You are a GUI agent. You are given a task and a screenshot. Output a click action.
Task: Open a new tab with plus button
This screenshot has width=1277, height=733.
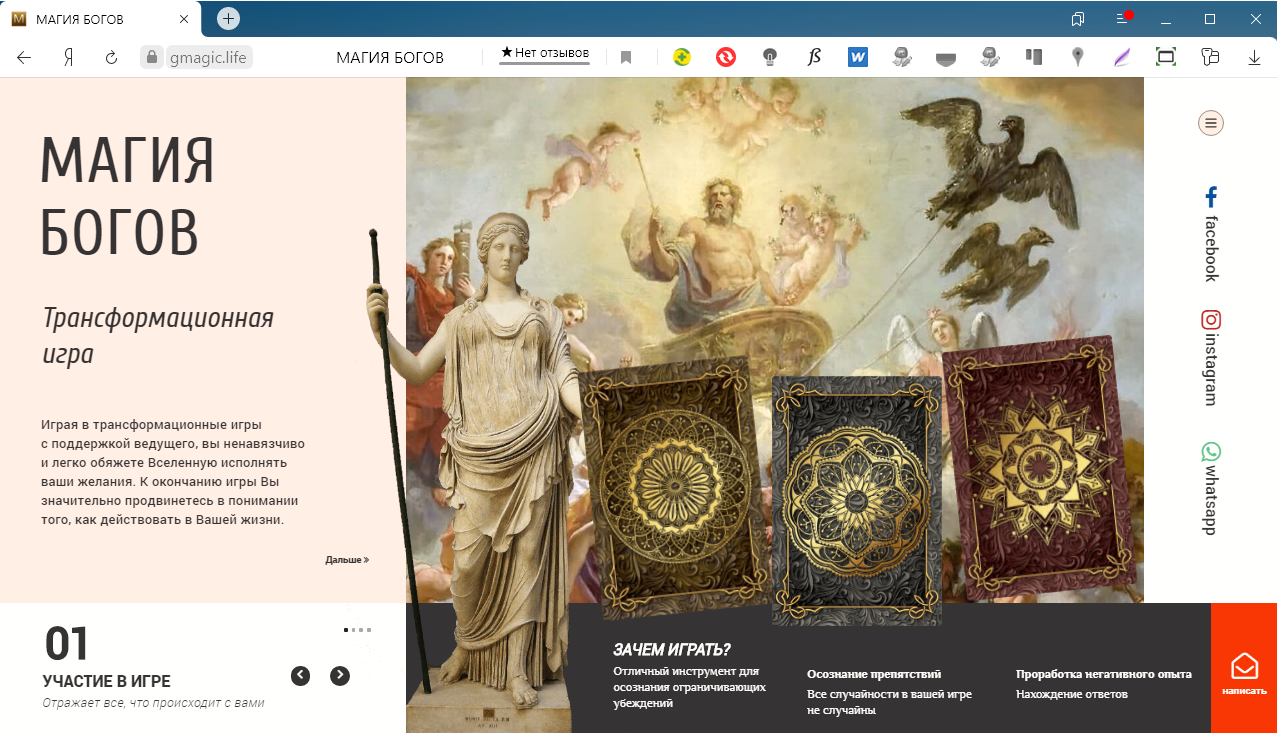click(228, 18)
